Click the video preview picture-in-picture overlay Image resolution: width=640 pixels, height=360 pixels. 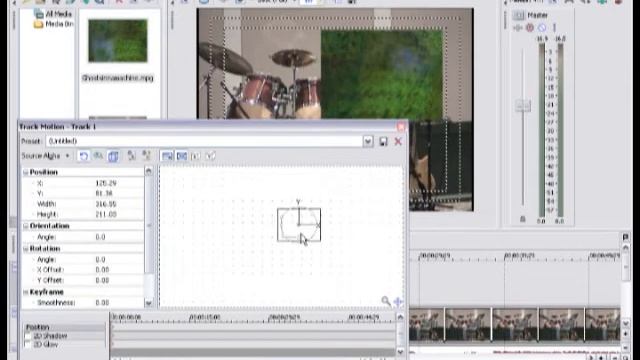coord(382,75)
